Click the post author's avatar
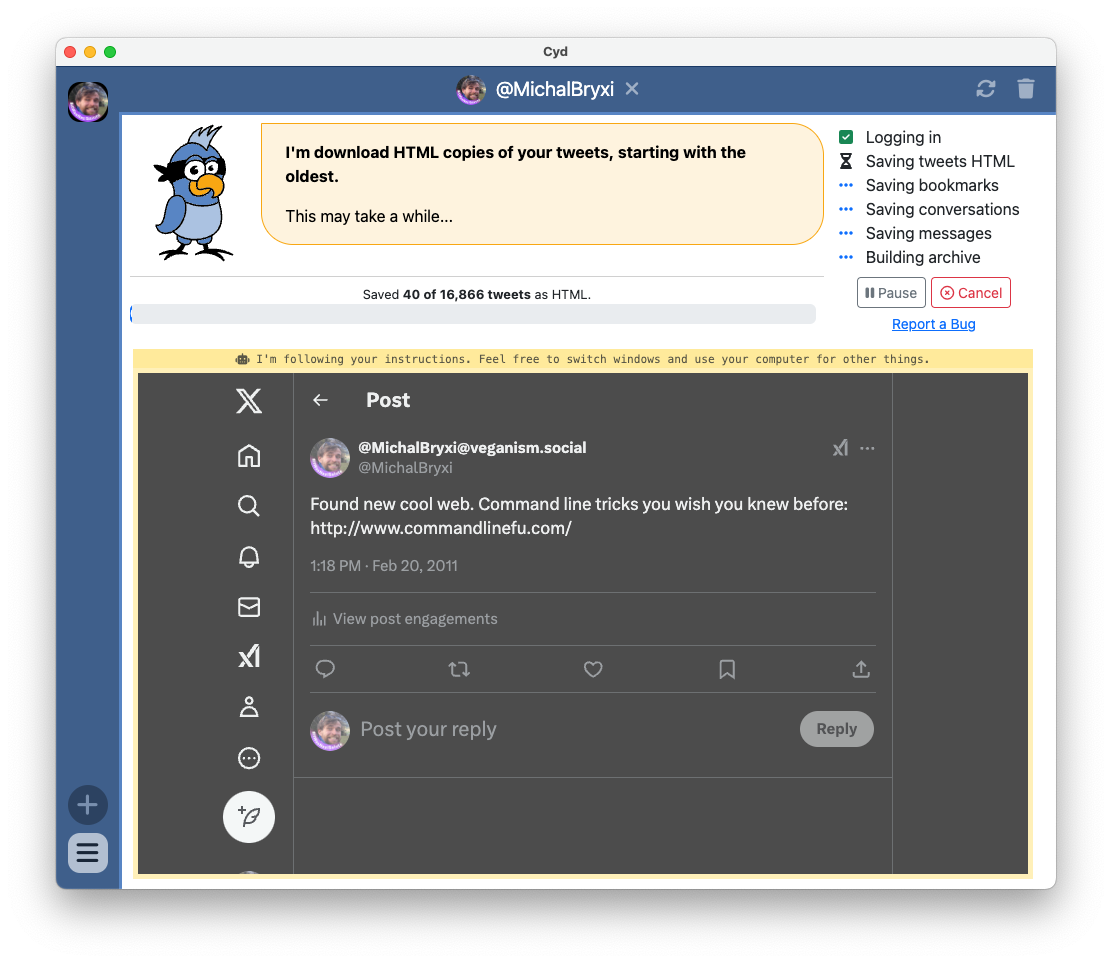 330,457
